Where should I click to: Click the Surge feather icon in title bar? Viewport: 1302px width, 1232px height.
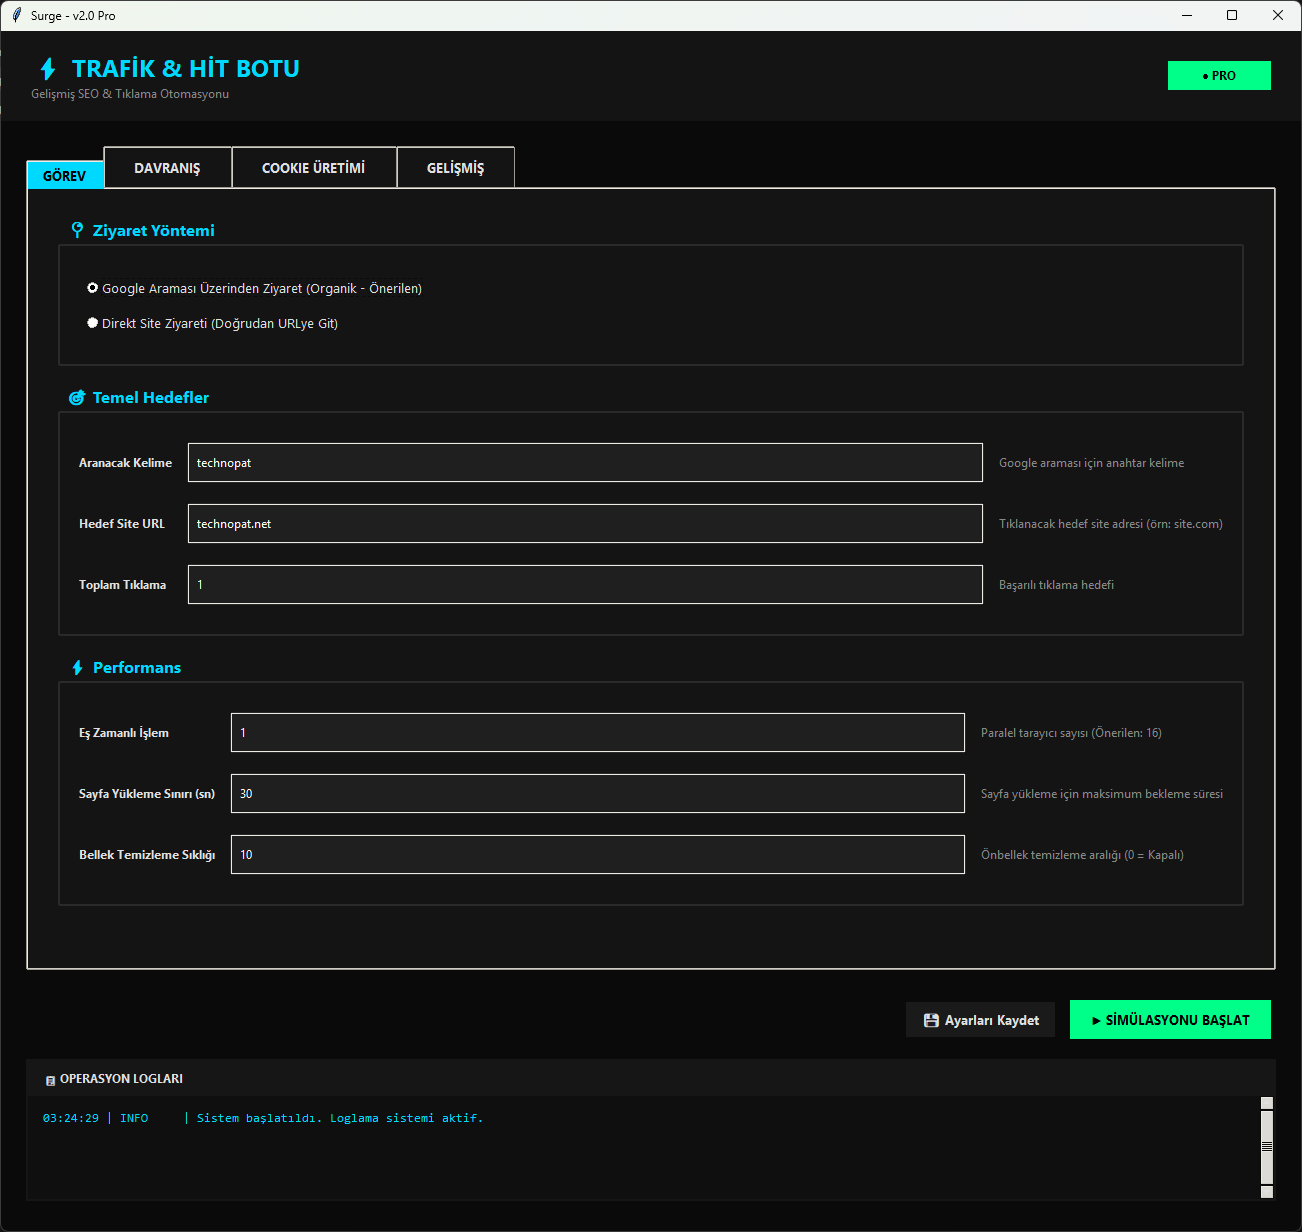[16, 15]
